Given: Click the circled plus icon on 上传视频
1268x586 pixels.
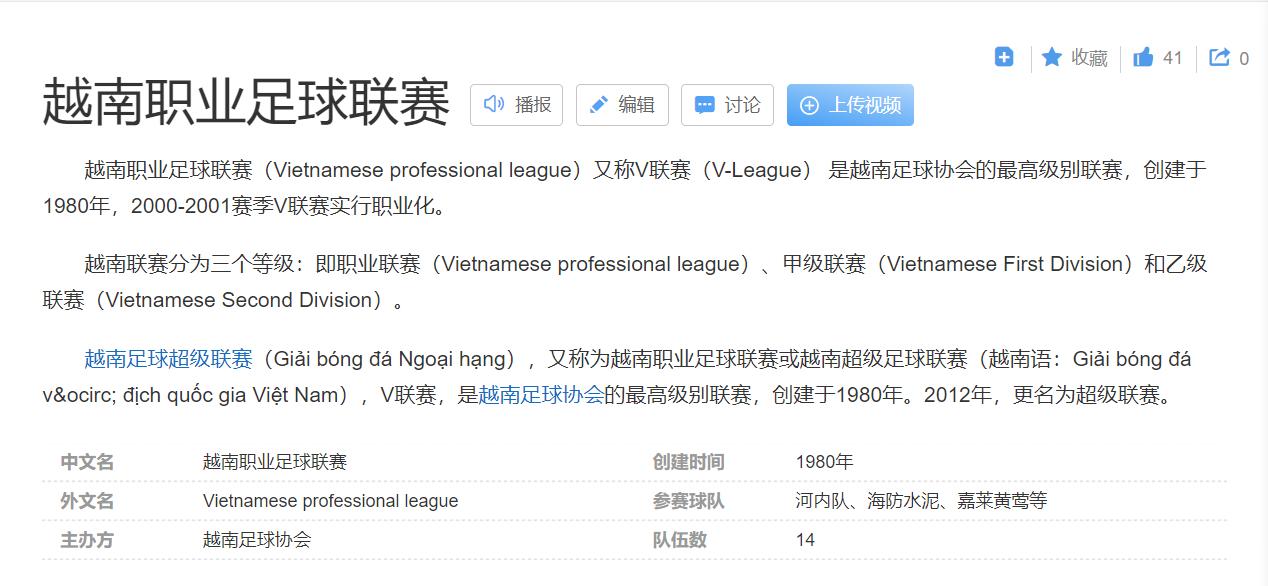Looking at the screenshot, I should point(809,104).
